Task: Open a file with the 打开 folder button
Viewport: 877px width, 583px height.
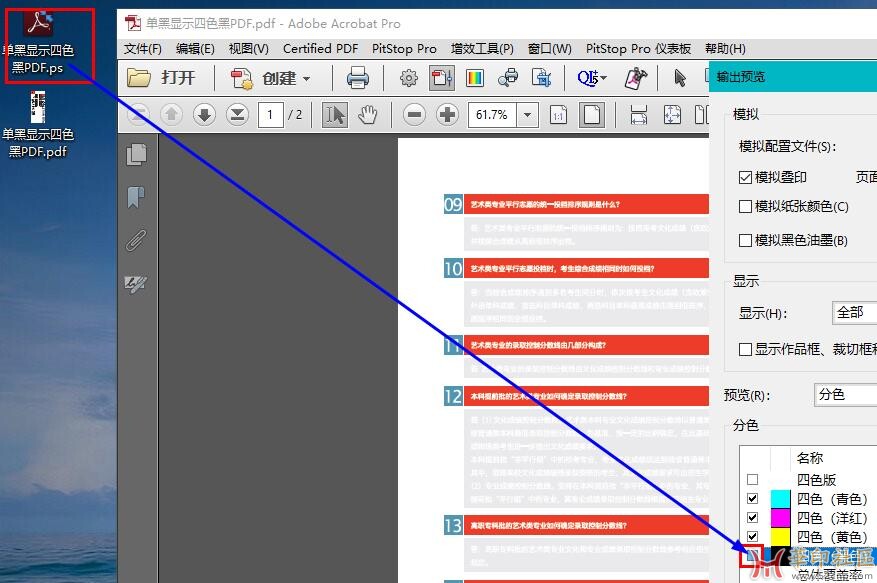Action: coord(161,78)
